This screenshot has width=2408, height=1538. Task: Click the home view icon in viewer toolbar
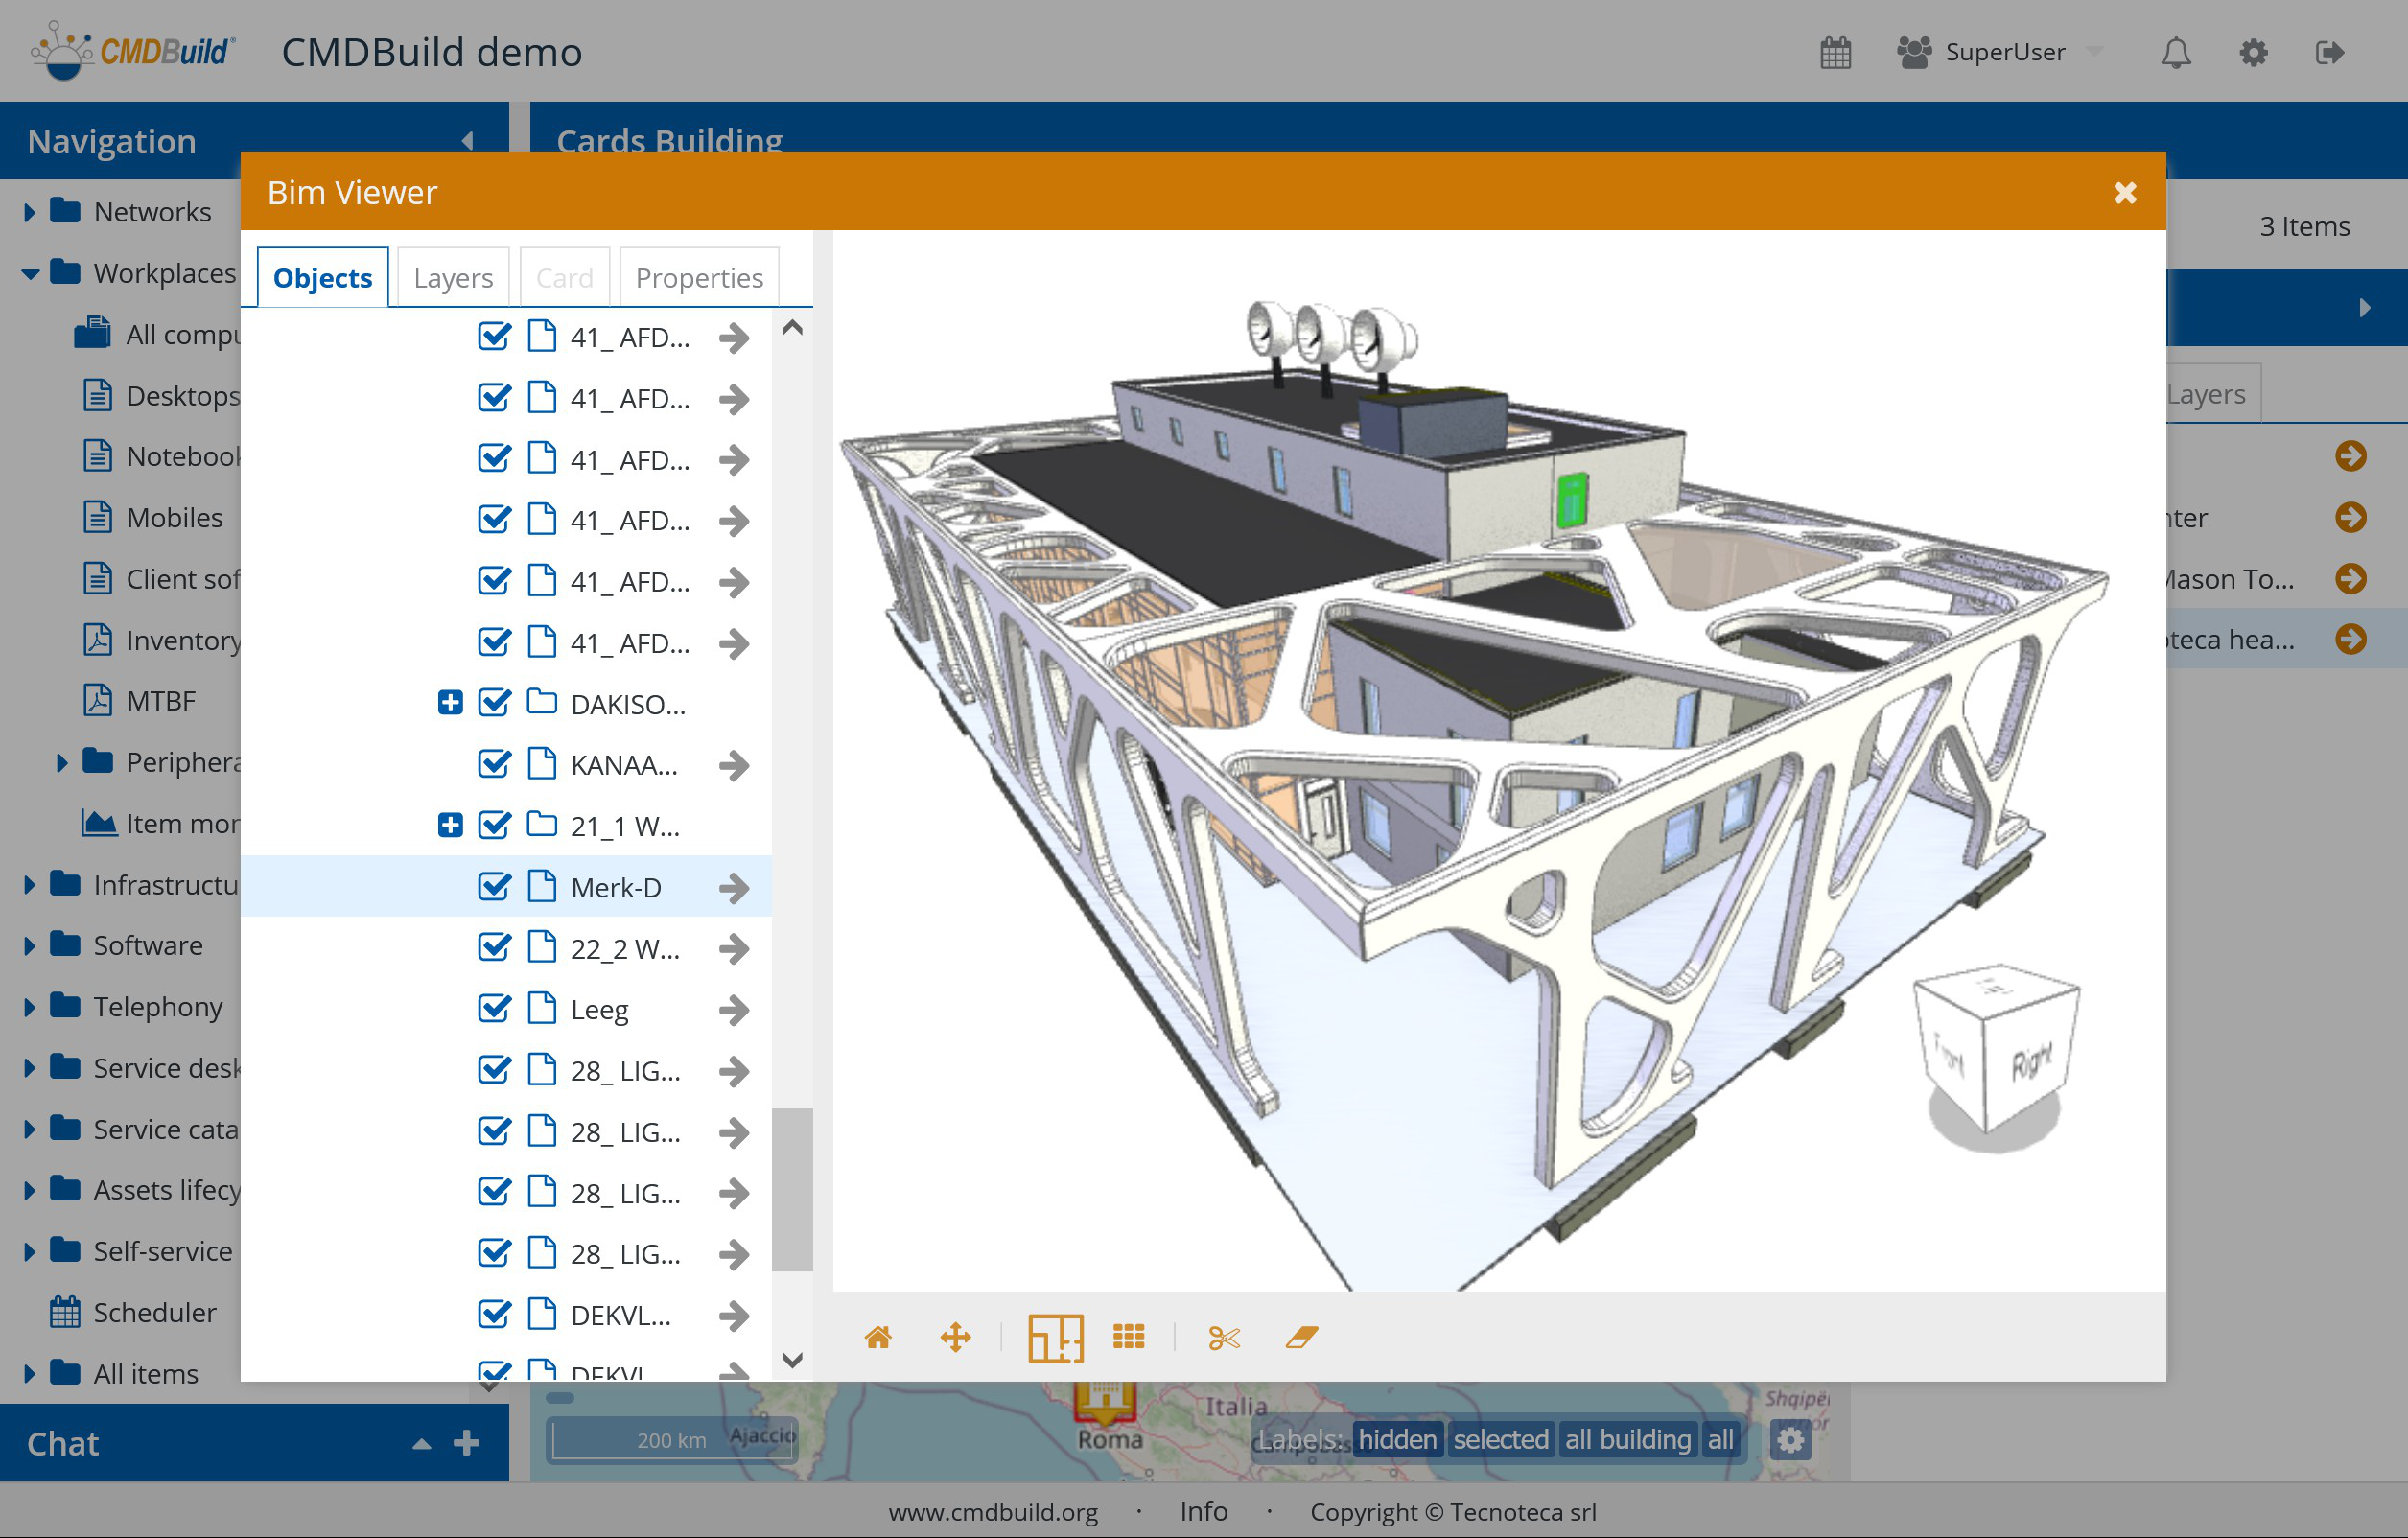(x=878, y=1338)
